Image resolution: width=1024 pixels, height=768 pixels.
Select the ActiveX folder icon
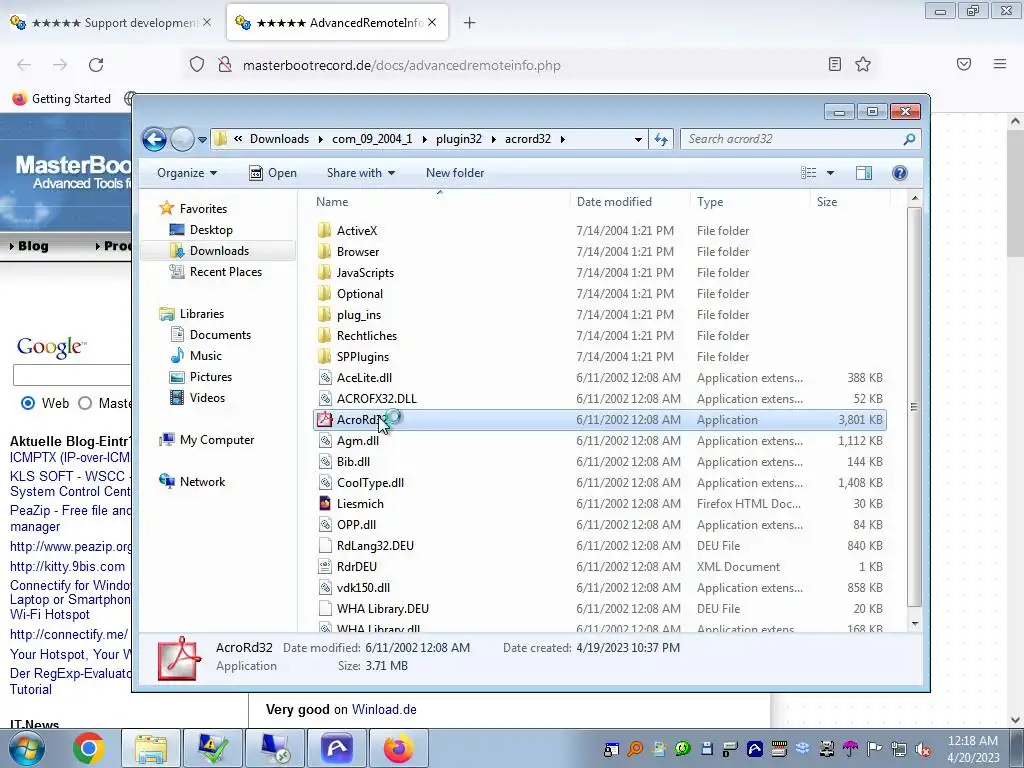click(x=325, y=231)
